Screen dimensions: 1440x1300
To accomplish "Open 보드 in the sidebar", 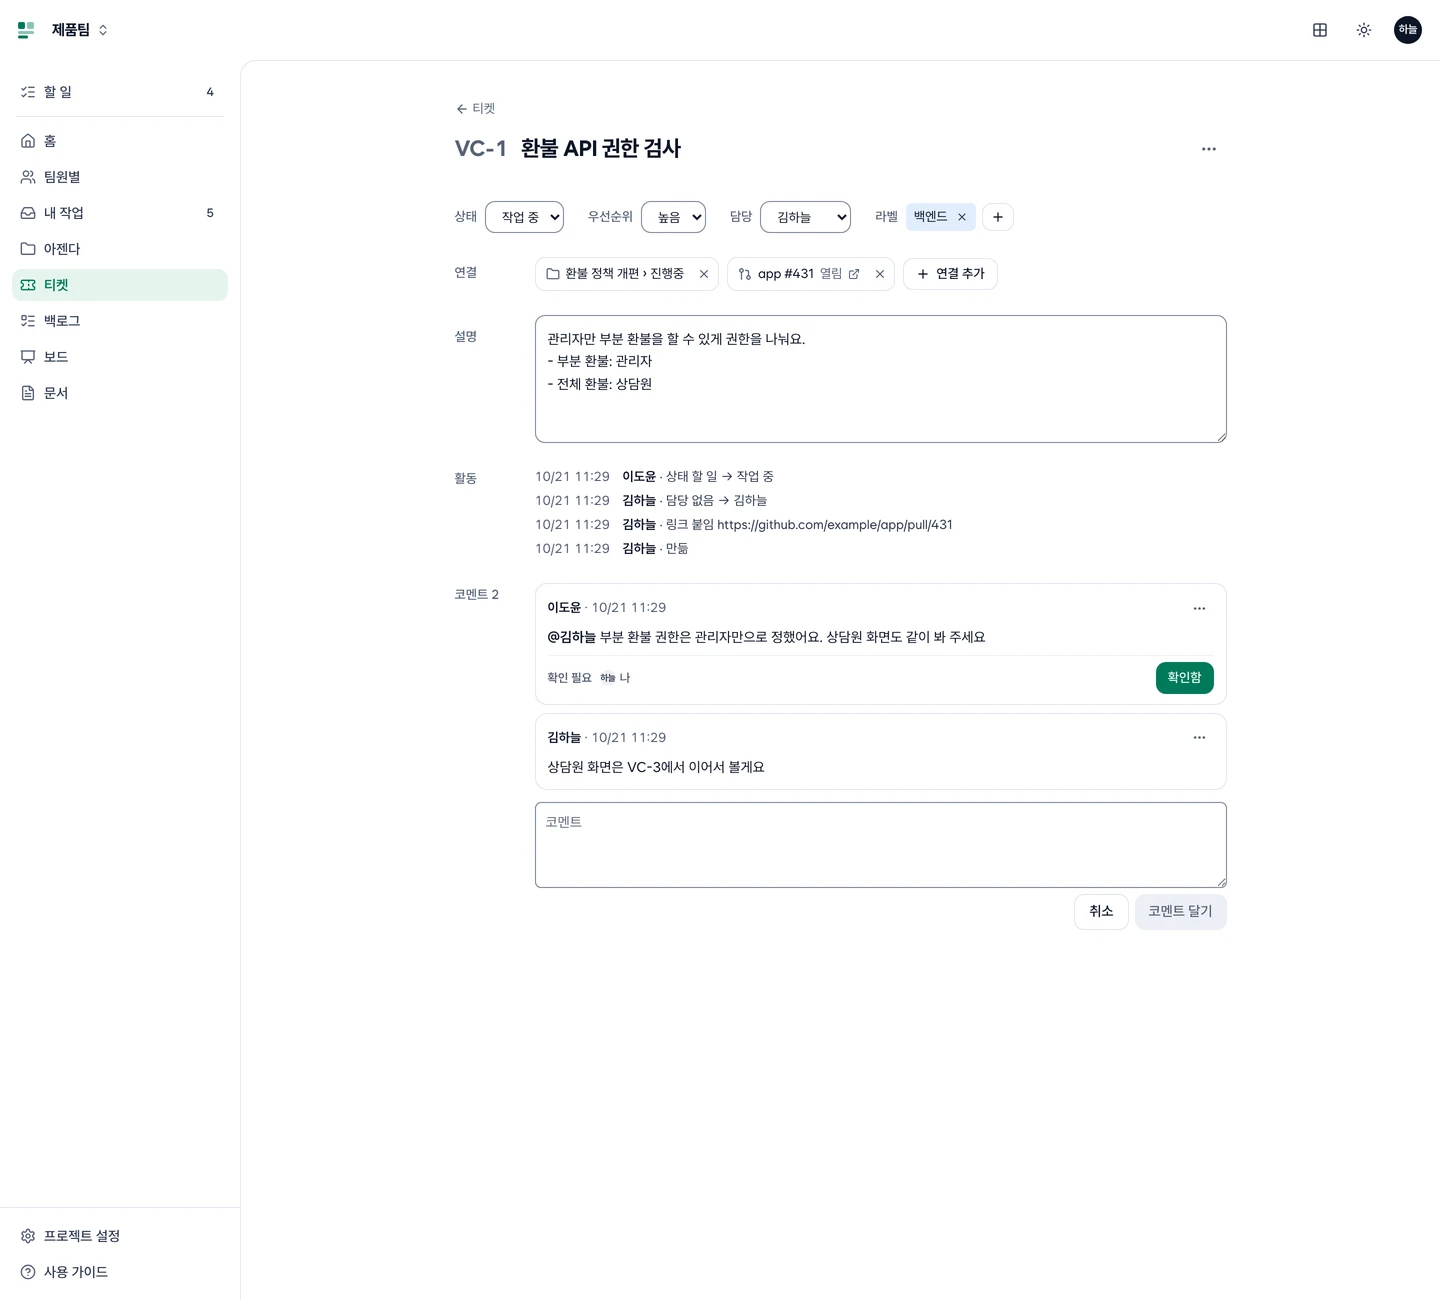I will click(x=120, y=357).
